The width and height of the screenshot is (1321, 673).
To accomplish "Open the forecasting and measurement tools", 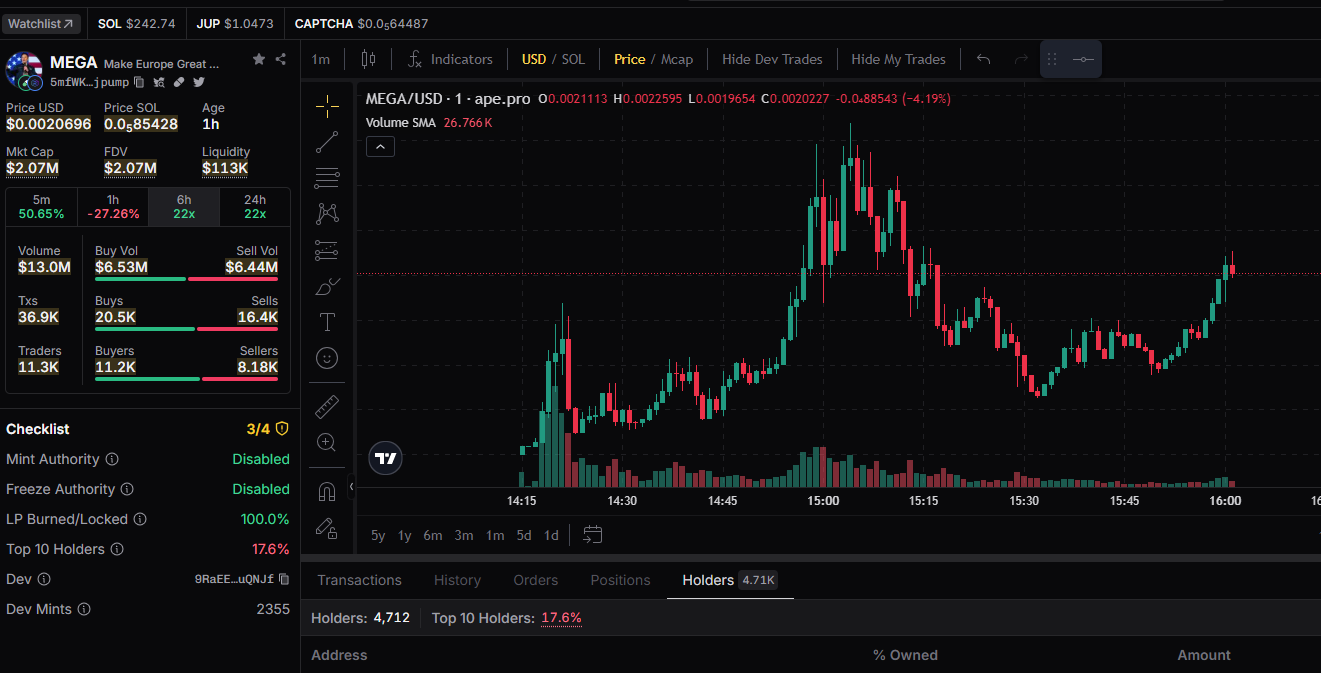I will pos(327,250).
